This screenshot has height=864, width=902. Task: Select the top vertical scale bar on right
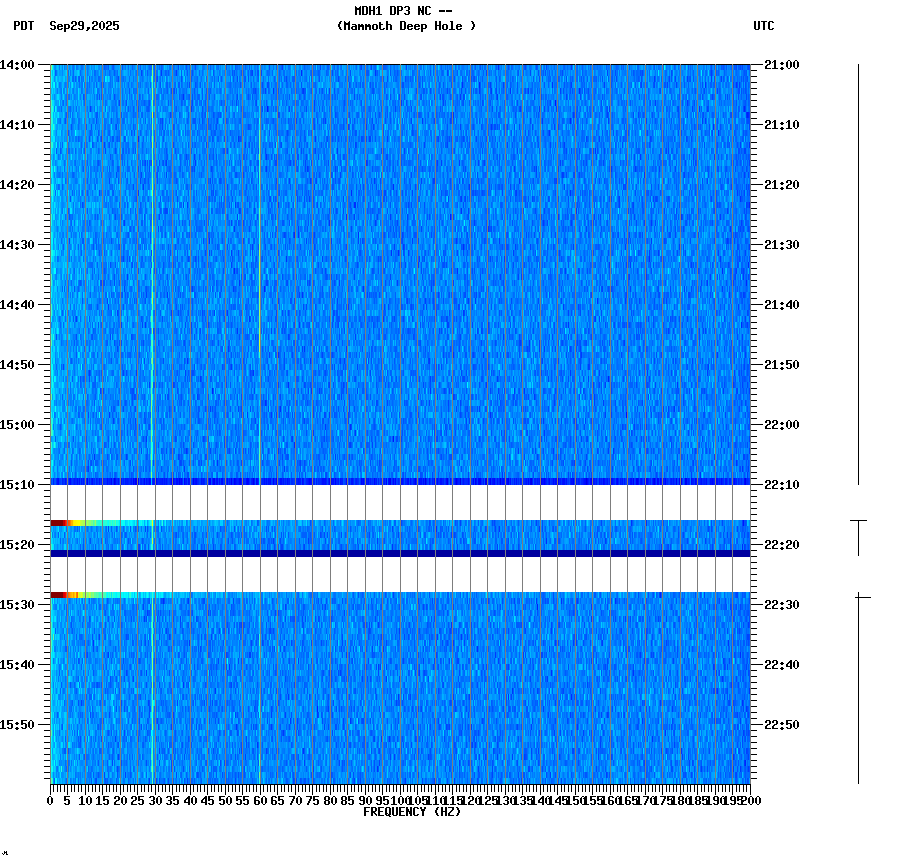point(857,270)
